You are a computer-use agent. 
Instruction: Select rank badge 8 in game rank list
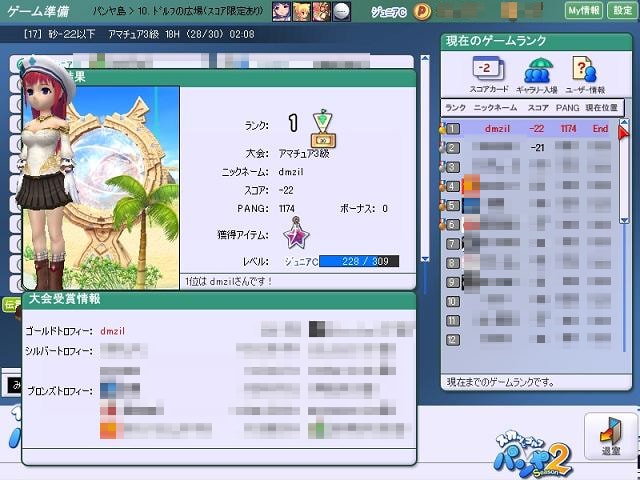click(452, 263)
